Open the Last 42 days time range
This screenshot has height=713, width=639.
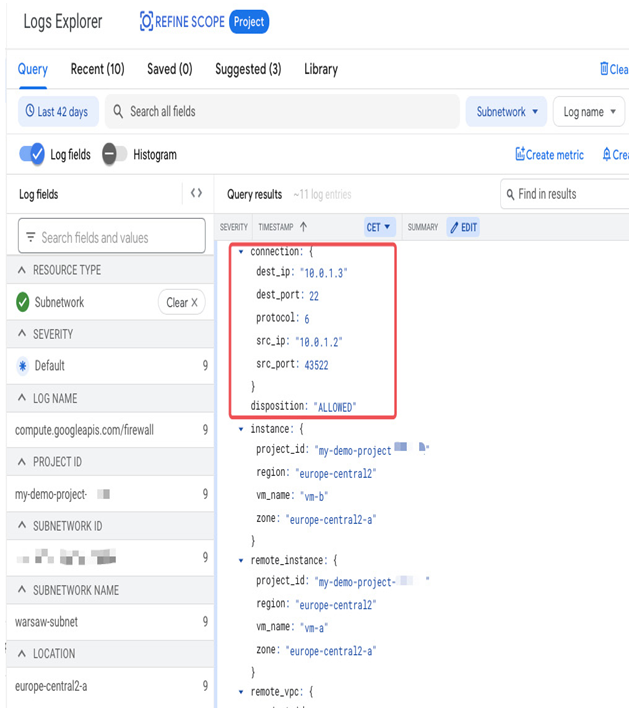pyautogui.click(x=58, y=111)
